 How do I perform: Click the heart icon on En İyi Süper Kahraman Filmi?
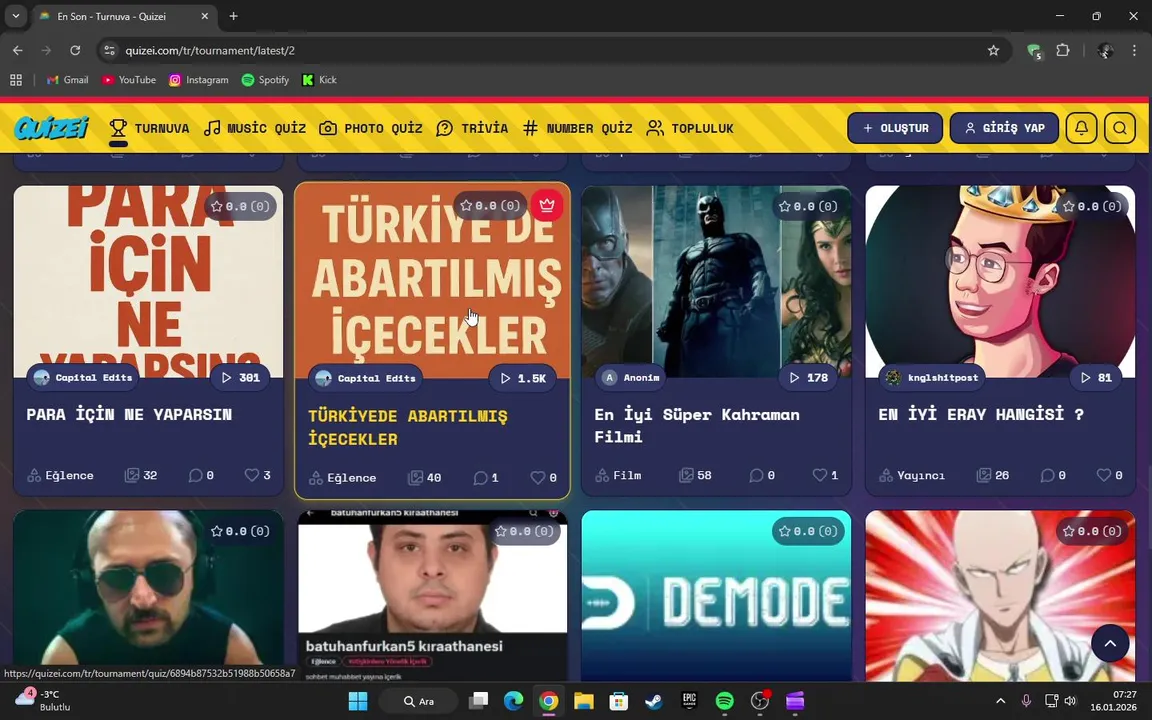coord(819,475)
